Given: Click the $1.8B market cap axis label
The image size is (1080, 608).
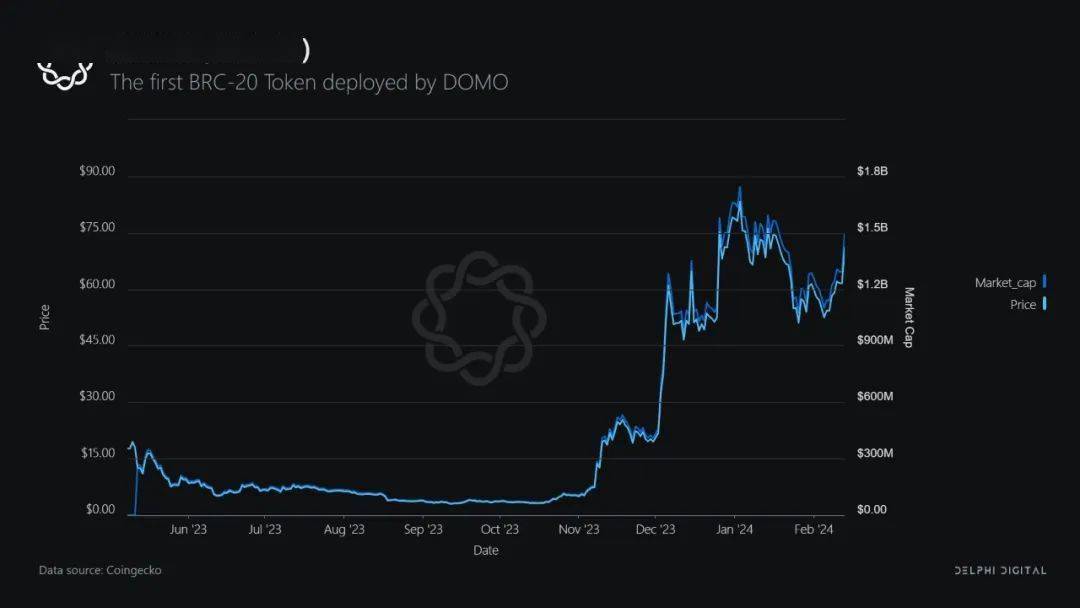Looking at the screenshot, I should (872, 171).
